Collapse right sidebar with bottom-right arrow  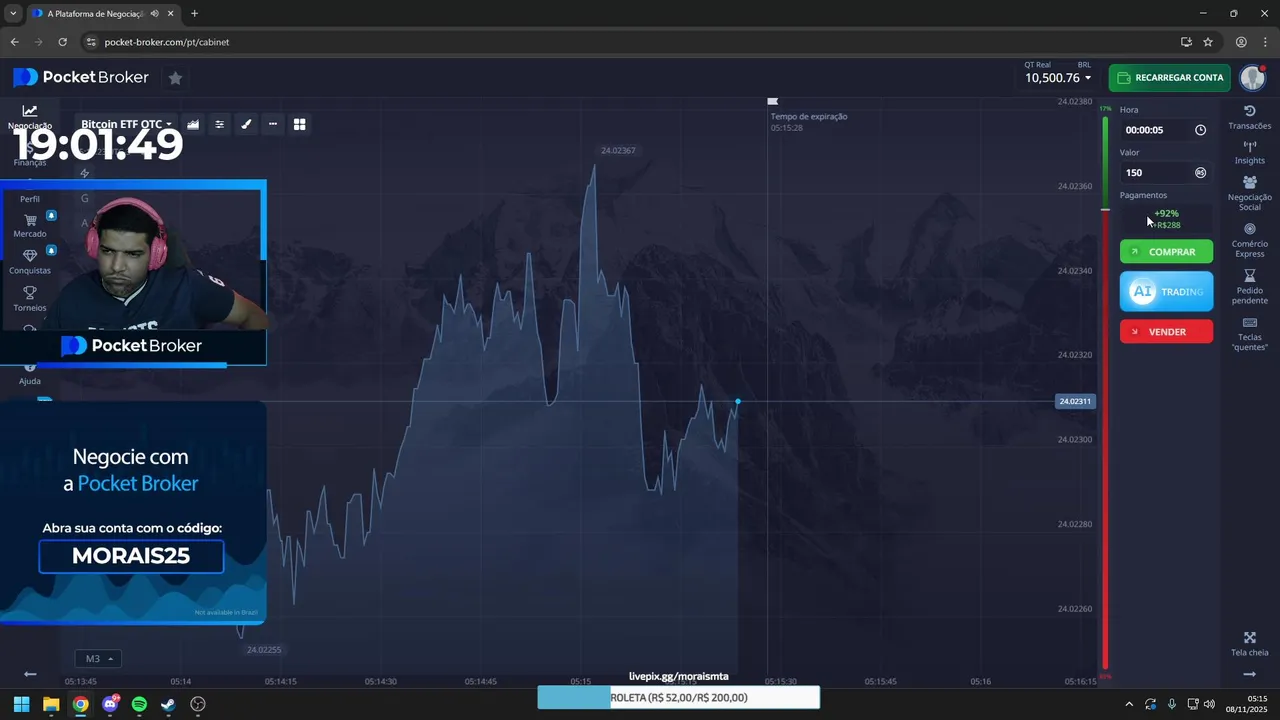[x=1249, y=674]
